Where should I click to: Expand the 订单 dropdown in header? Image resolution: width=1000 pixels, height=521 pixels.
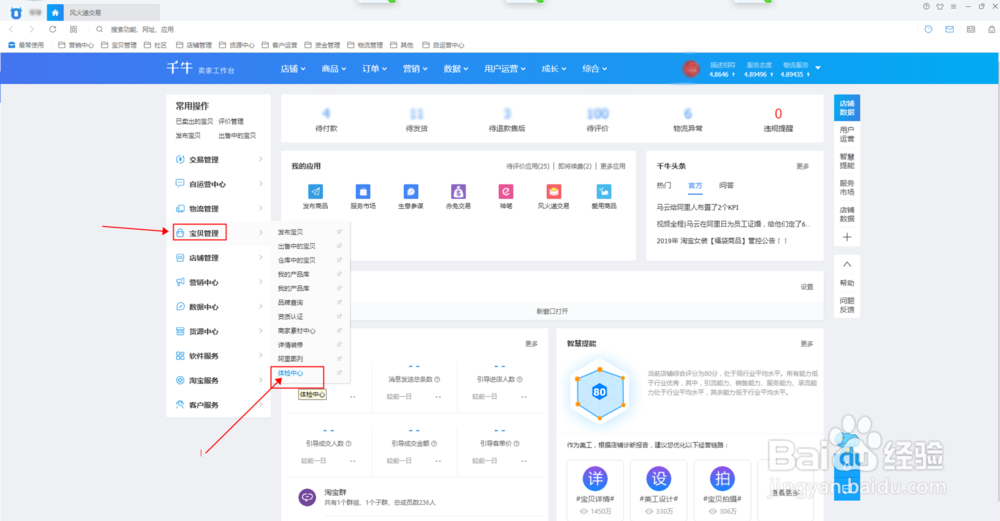375,68
